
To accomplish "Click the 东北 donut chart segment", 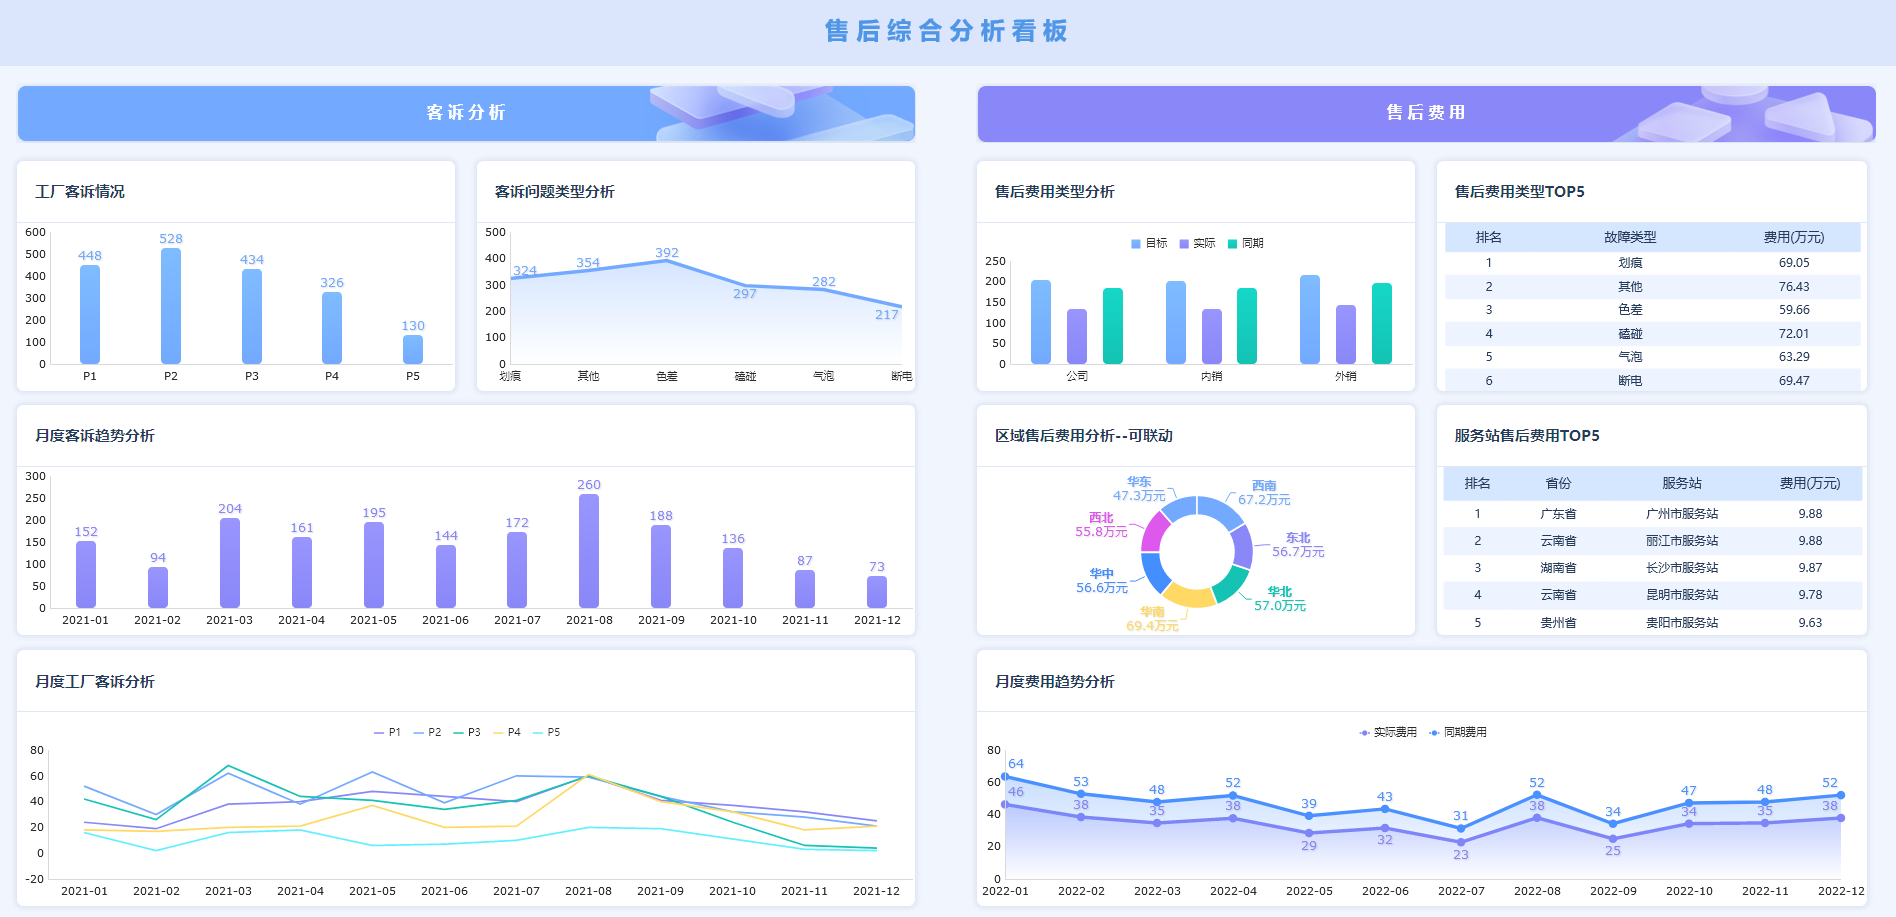I will [x=1242, y=547].
